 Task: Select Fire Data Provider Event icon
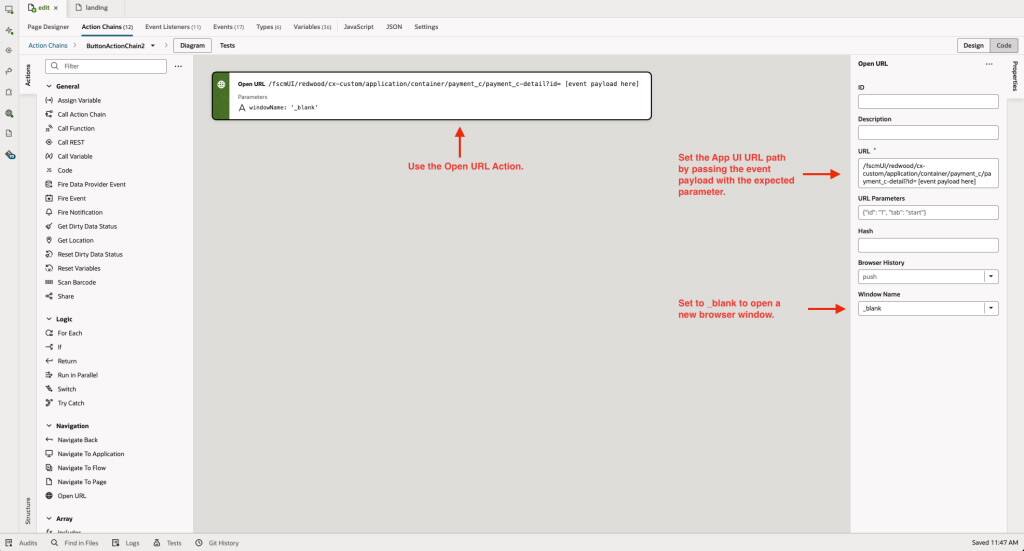(49, 185)
